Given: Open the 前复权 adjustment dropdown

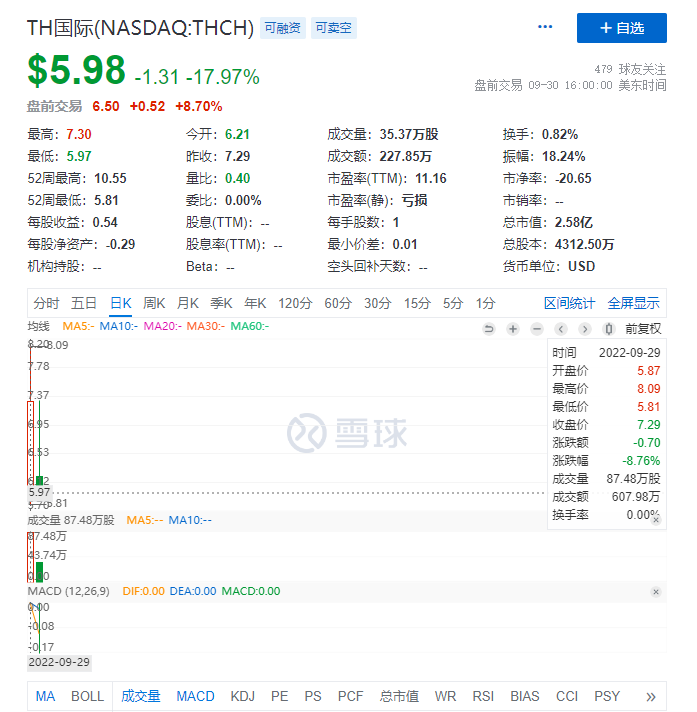Looking at the screenshot, I should point(643,329).
